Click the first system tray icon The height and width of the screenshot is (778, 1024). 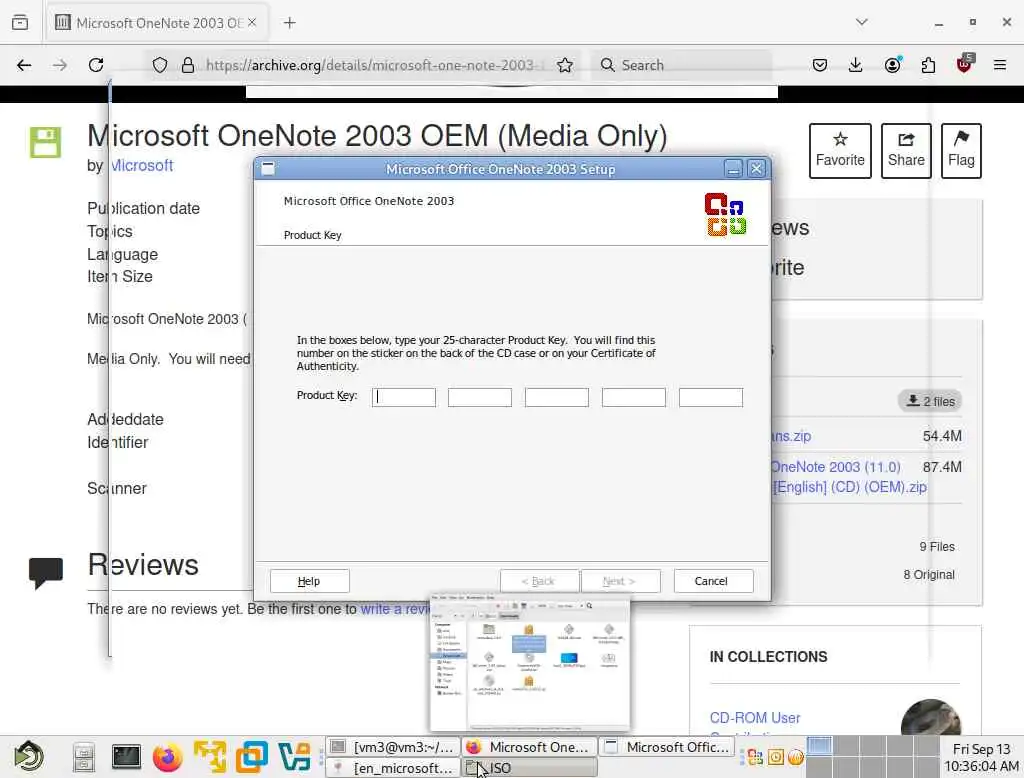756,757
